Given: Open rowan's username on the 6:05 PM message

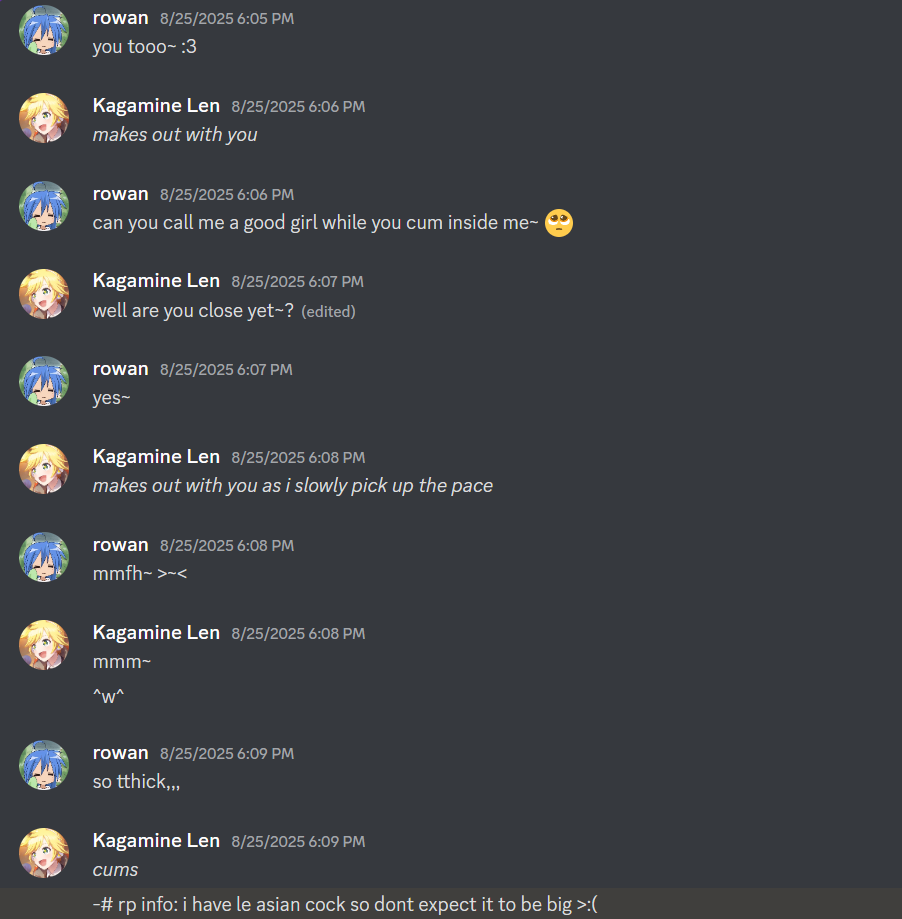Looking at the screenshot, I should tap(121, 18).
